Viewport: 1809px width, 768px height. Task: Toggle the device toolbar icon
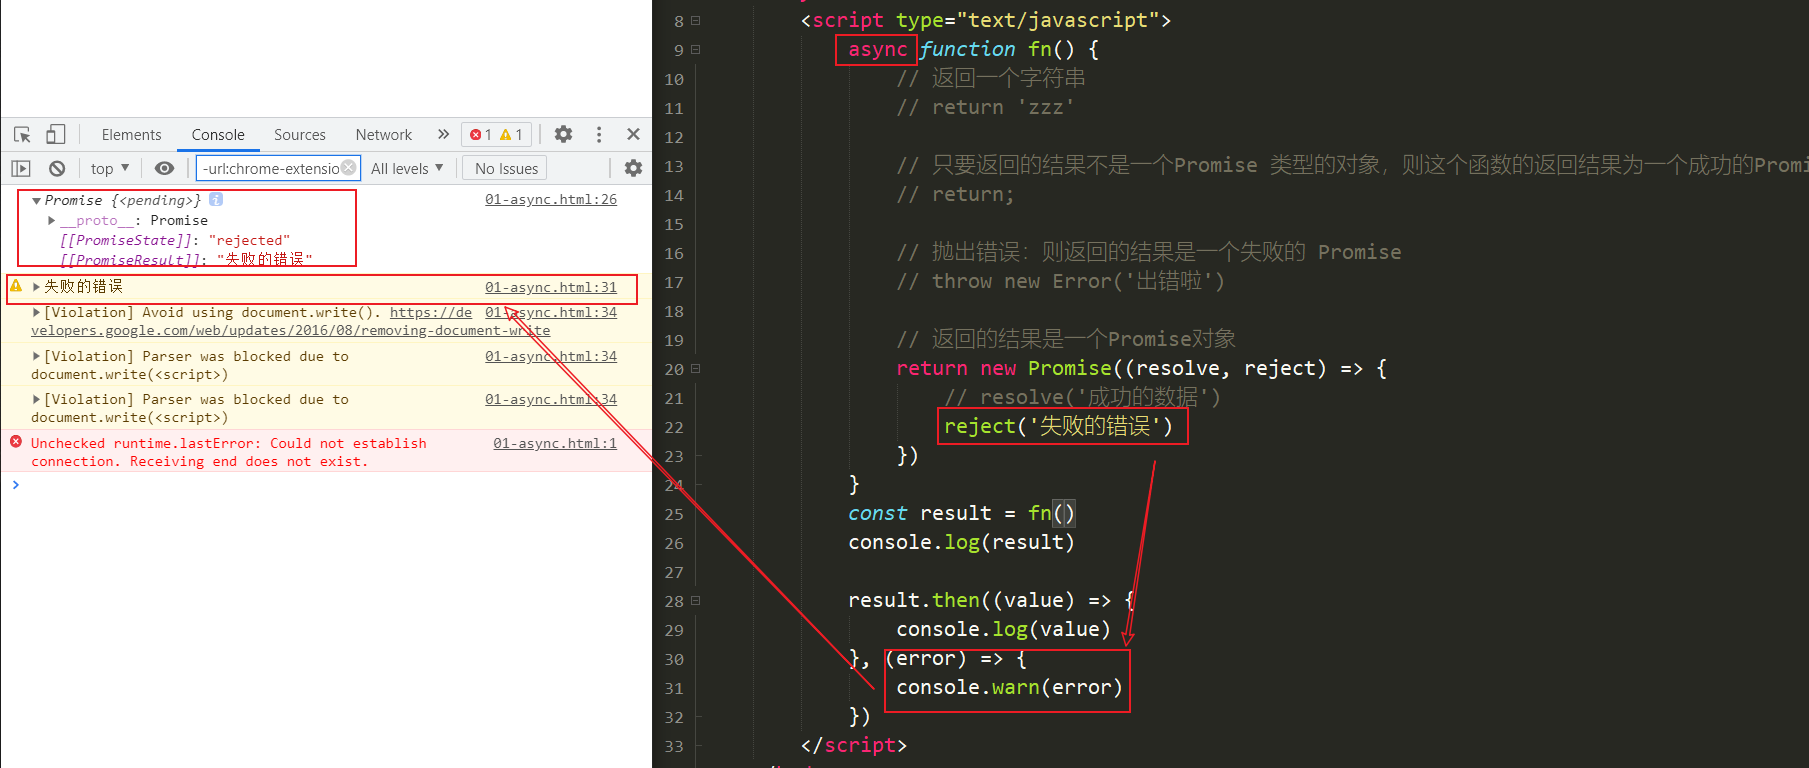(56, 134)
